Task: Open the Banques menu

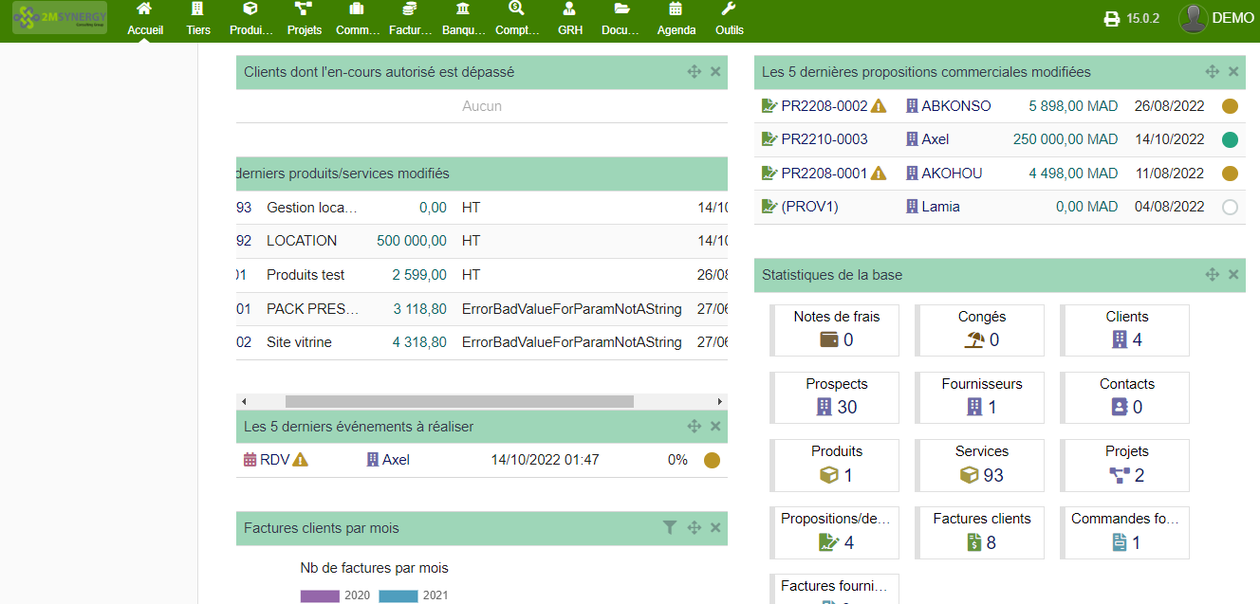Action: coord(463,19)
